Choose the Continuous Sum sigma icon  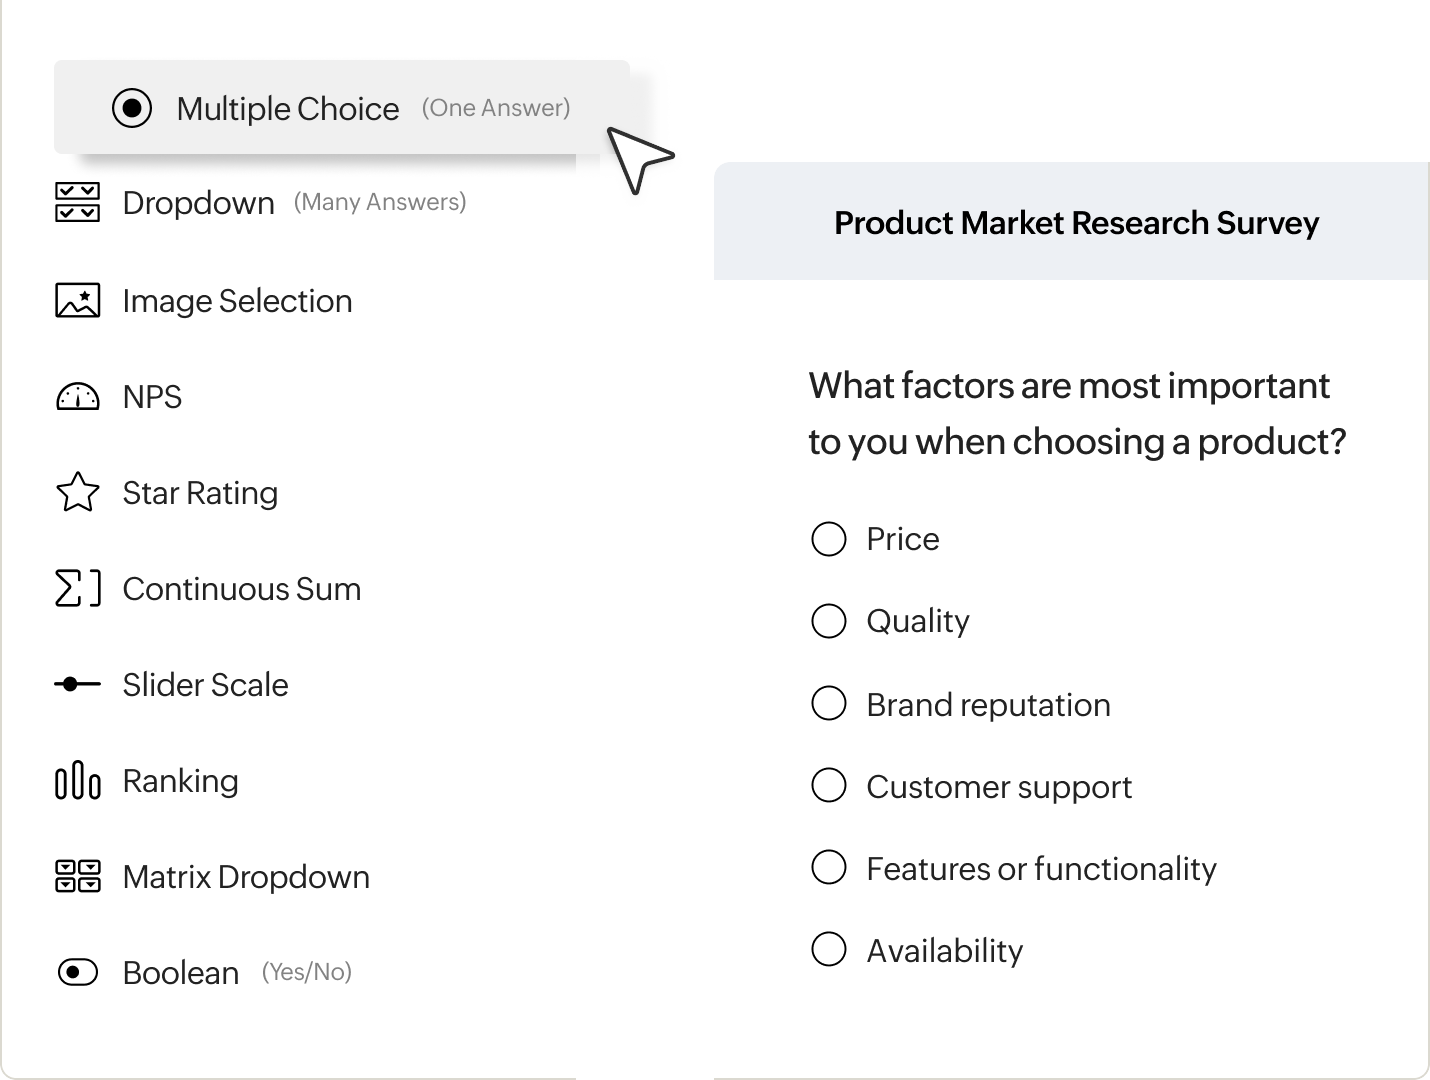pos(77,588)
